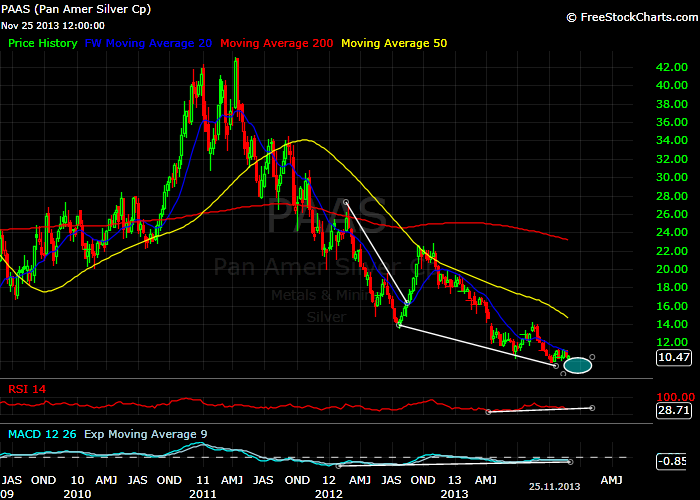
Task: Select the Price History legend label
Action: 43,43
